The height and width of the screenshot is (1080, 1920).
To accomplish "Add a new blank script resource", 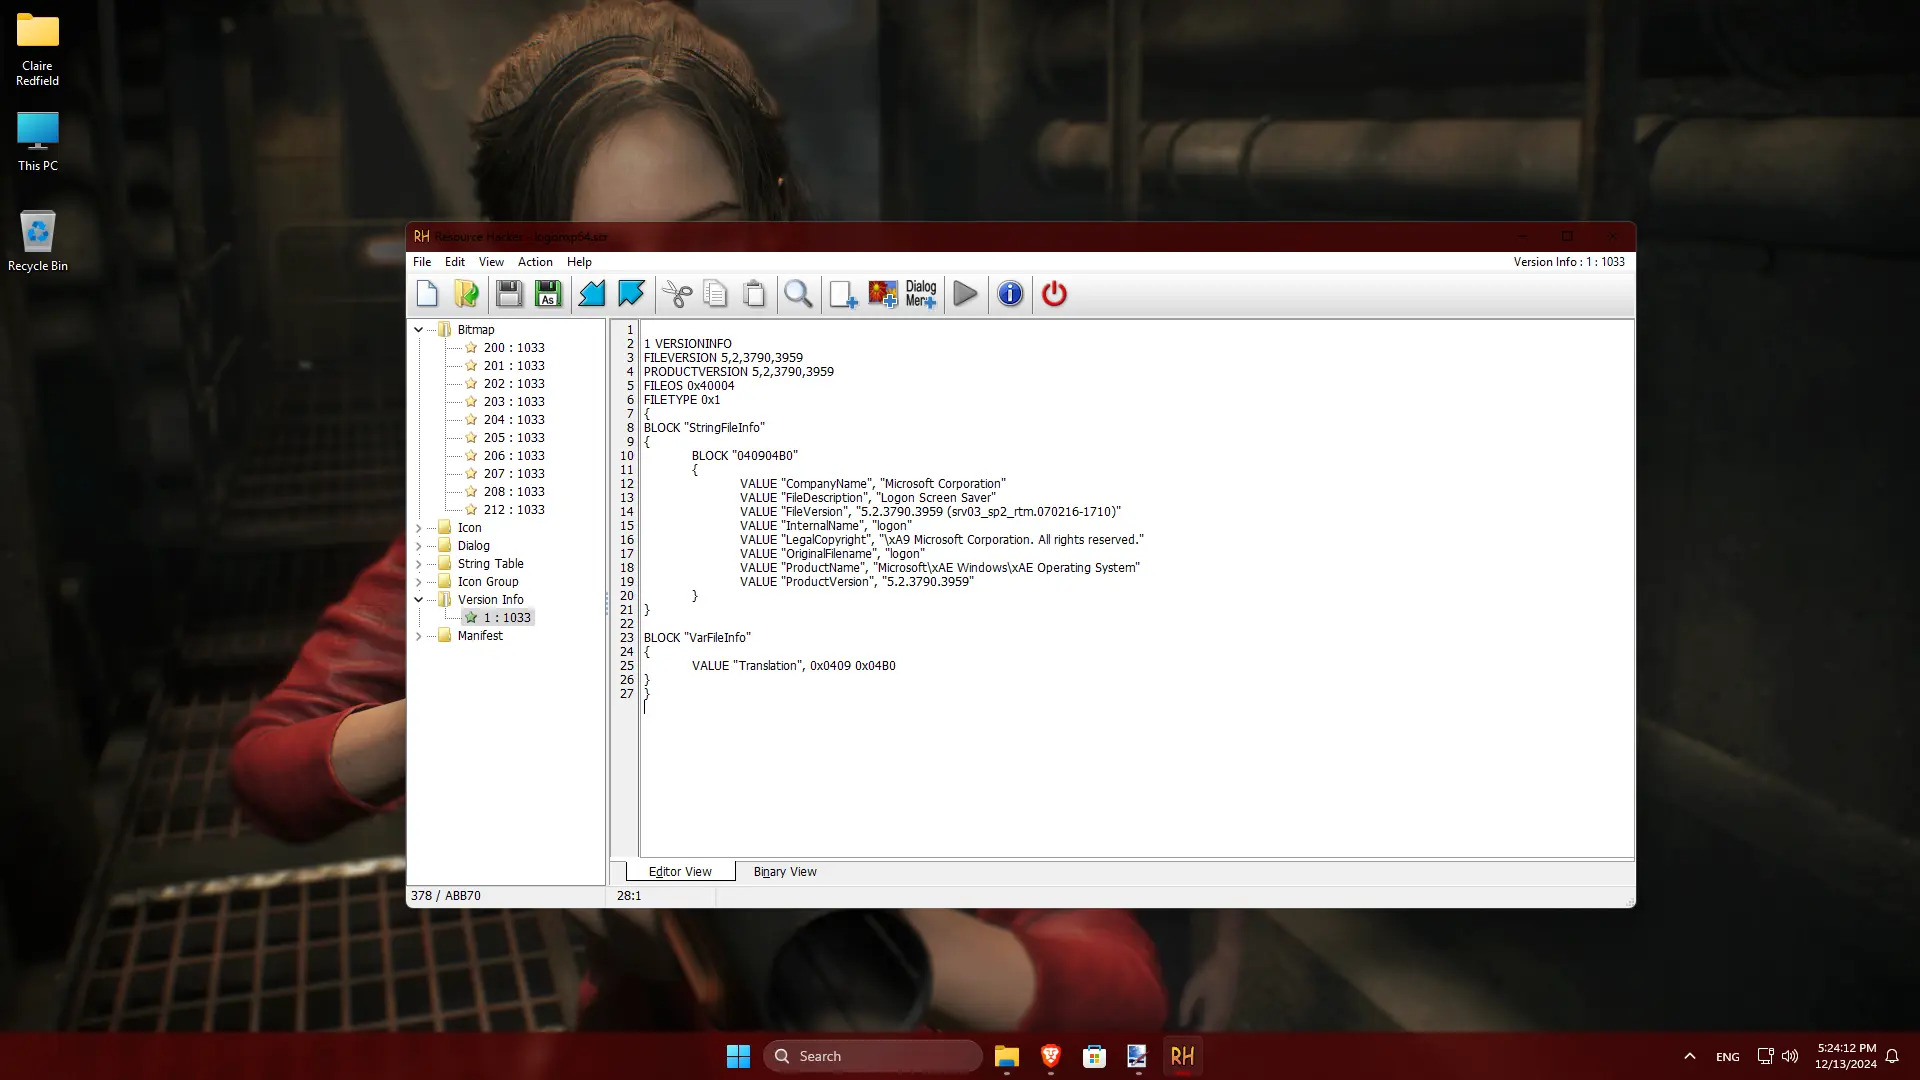I will [843, 294].
